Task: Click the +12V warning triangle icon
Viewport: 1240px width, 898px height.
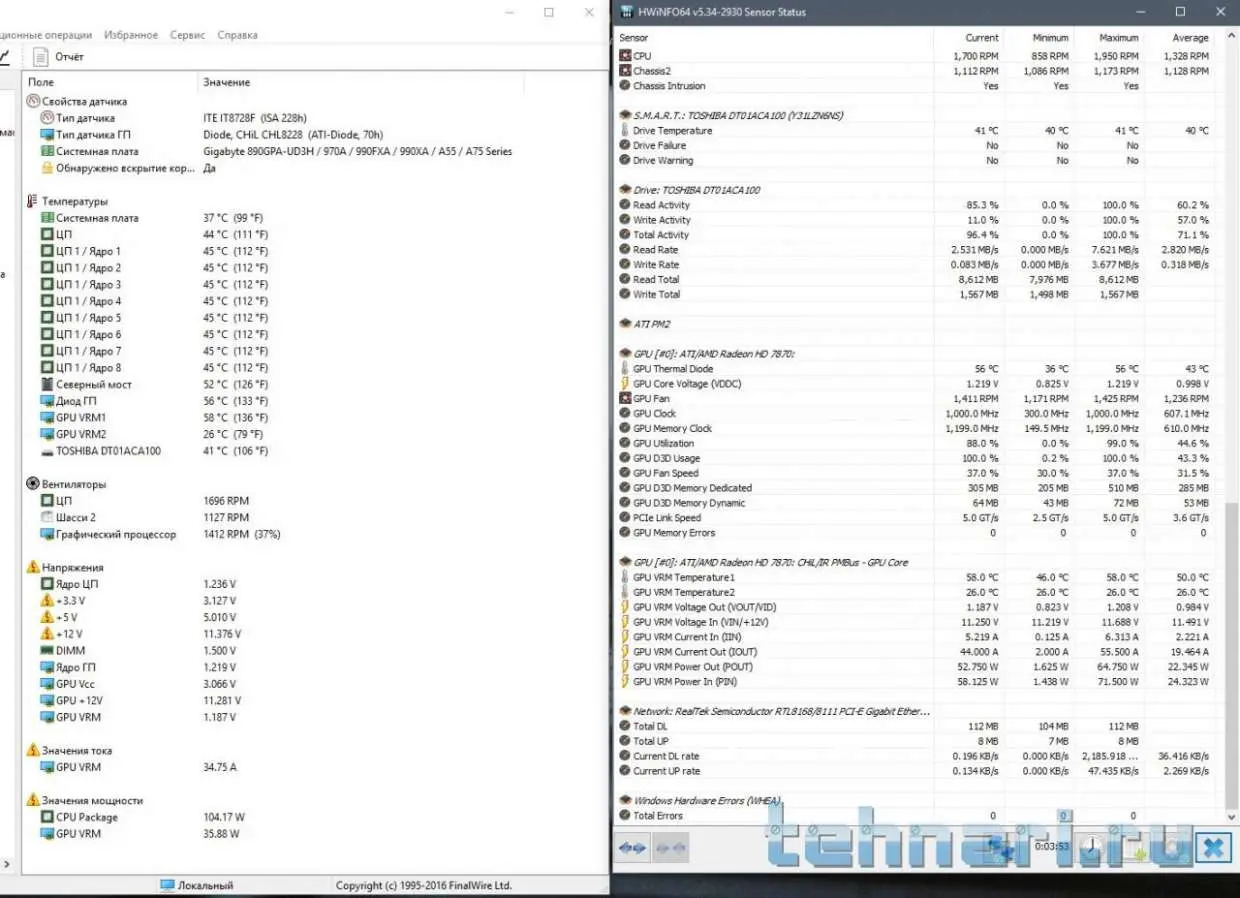Action: (47, 634)
